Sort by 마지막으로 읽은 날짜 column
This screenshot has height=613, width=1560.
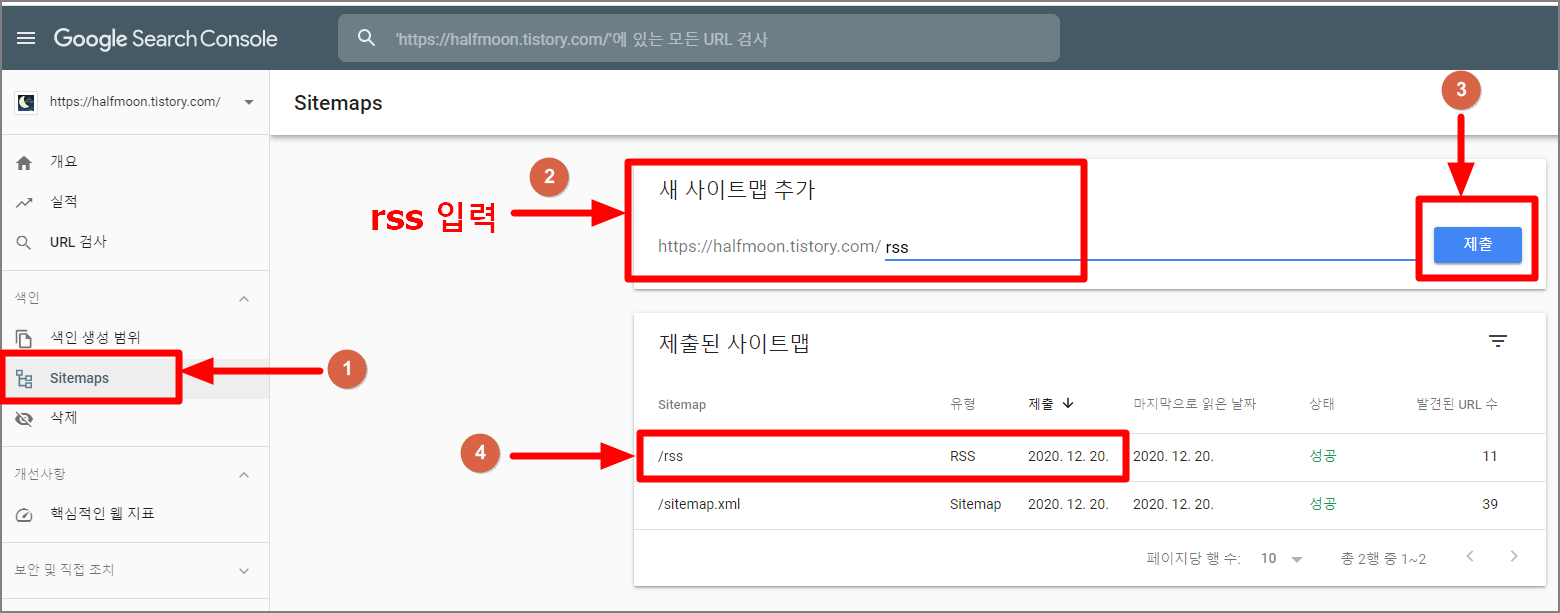point(1194,404)
